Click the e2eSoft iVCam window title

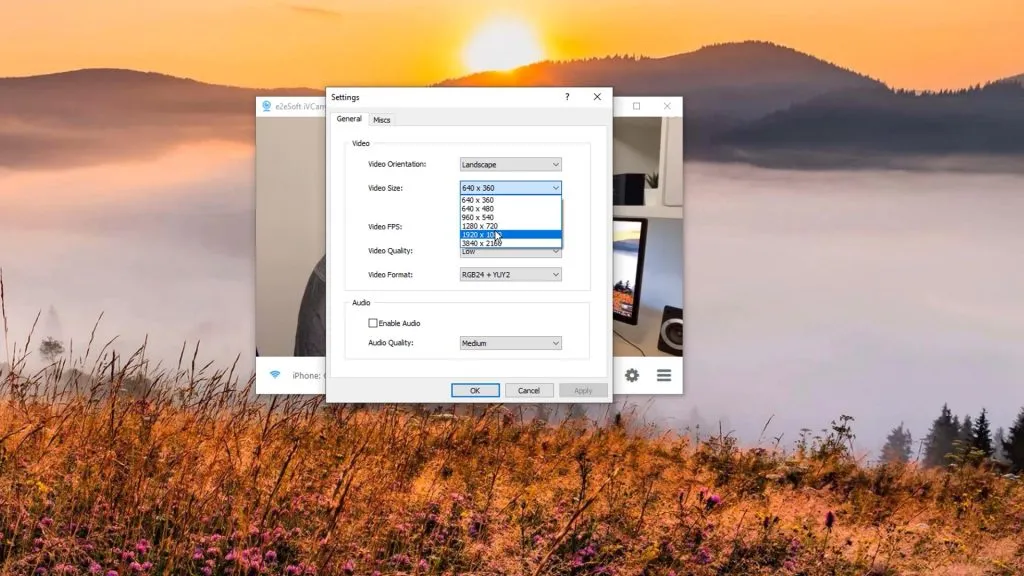pyautogui.click(x=300, y=106)
